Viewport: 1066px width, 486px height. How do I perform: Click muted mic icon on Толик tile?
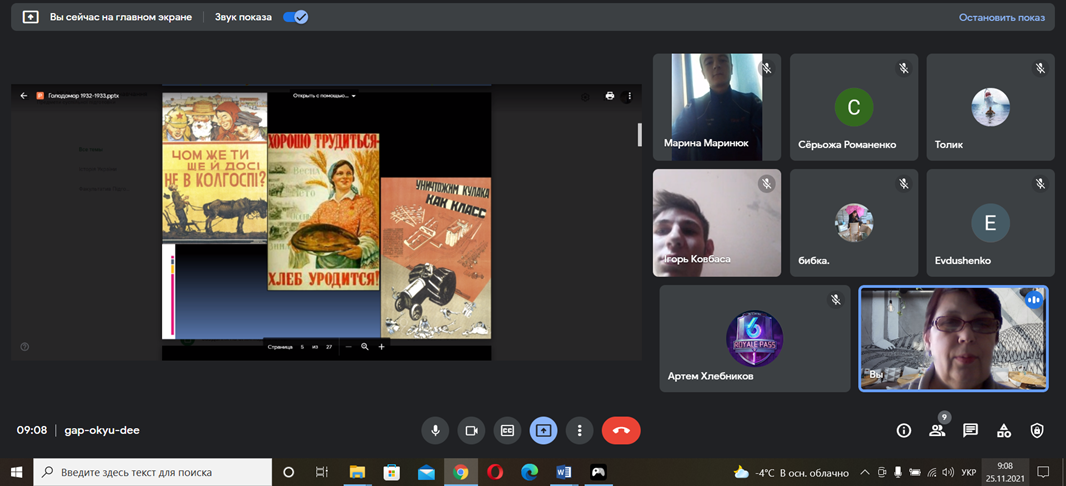1040,68
